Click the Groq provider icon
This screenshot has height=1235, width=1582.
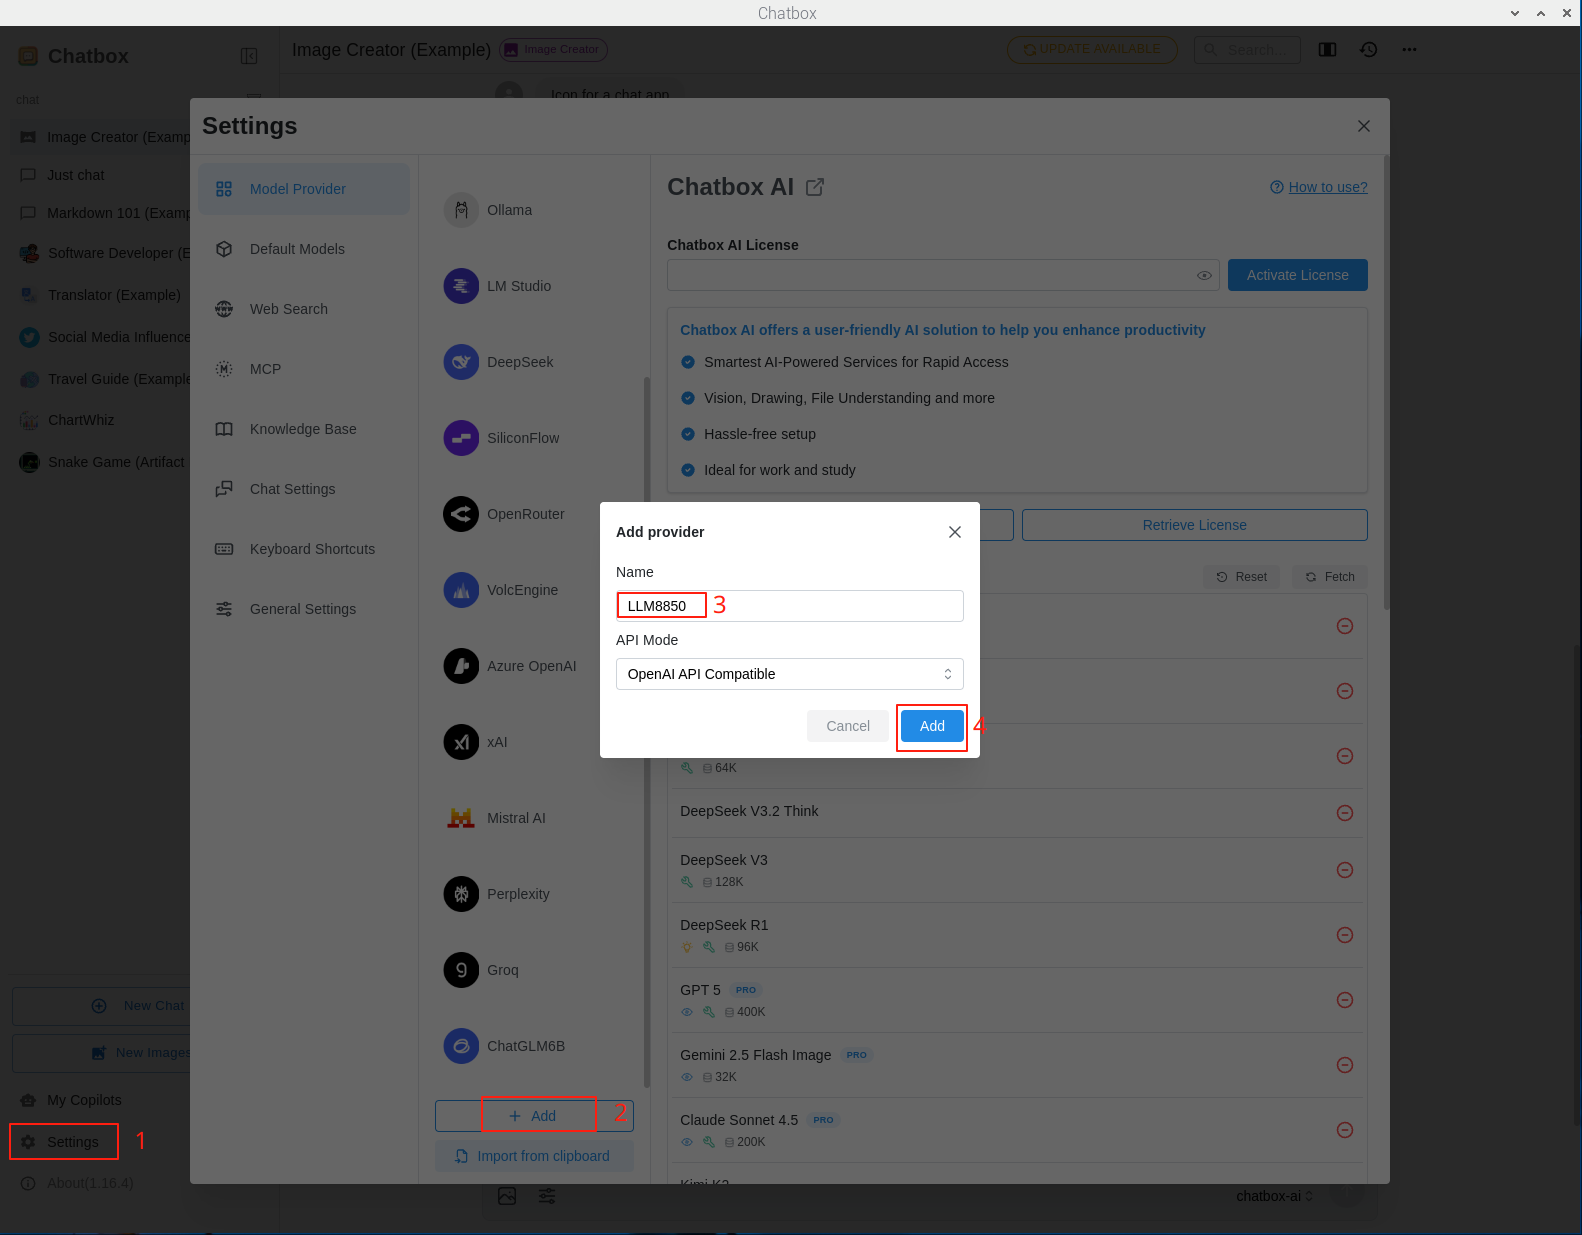[461, 970]
